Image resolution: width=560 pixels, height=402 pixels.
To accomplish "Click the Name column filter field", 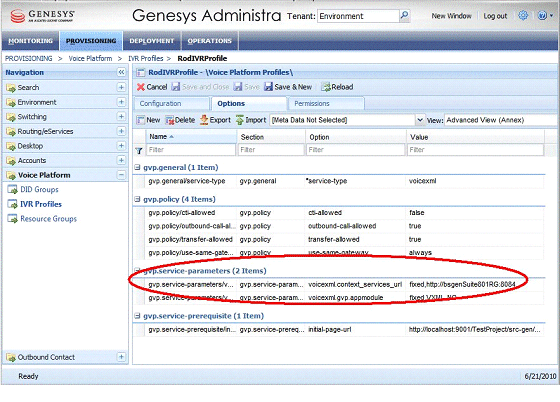I will click(x=191, y=150).
